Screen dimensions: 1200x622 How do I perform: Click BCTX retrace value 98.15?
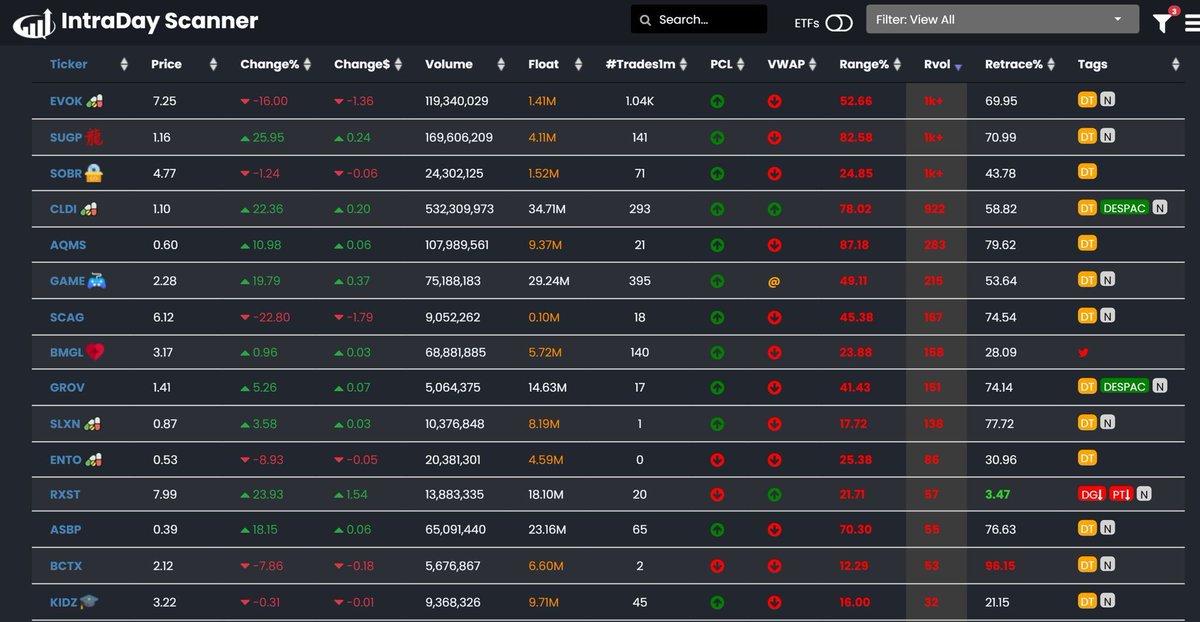click(x=1001, y=566)
